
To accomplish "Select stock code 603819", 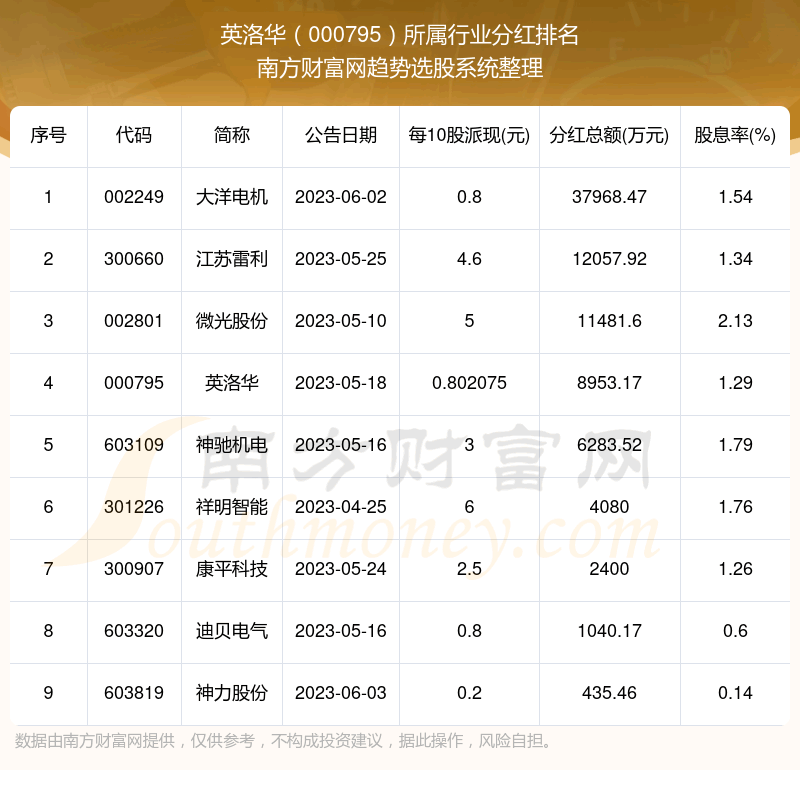I will pos(134,693).
